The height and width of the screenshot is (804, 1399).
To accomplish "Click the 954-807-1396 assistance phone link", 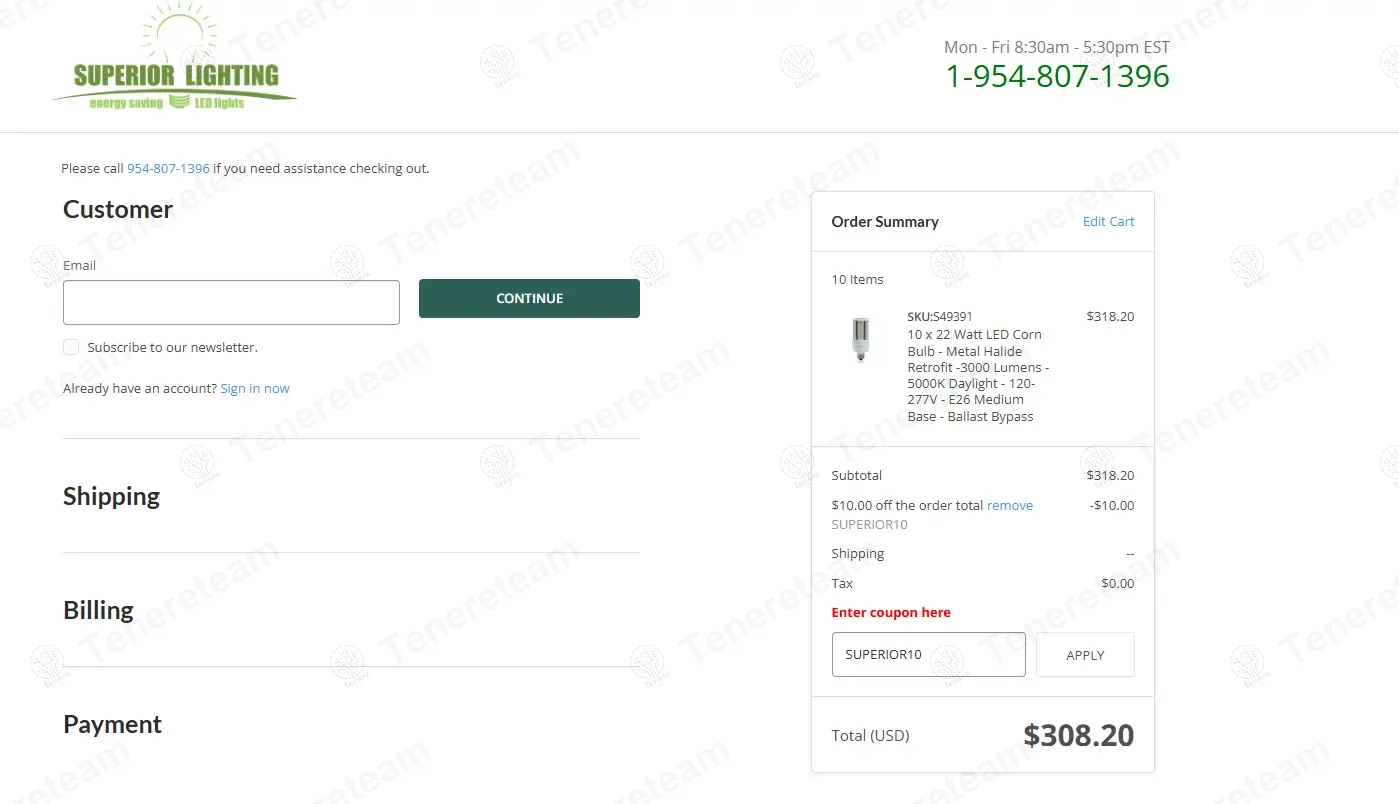I will [x=168, y=169].
